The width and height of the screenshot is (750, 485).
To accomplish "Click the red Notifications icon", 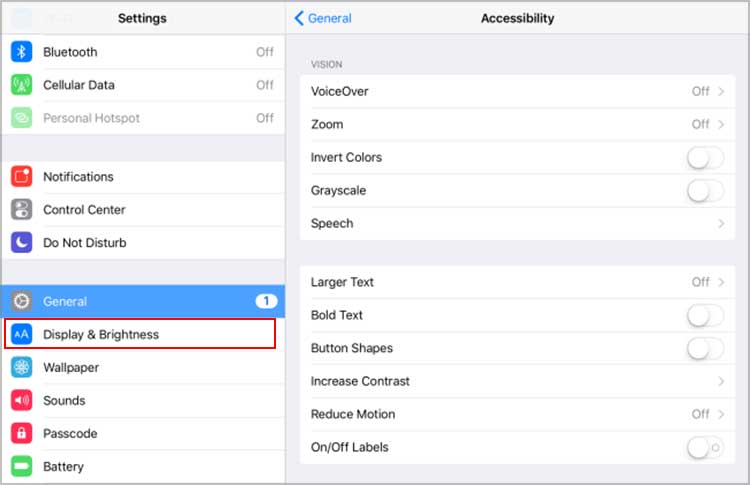I will 22,177.
